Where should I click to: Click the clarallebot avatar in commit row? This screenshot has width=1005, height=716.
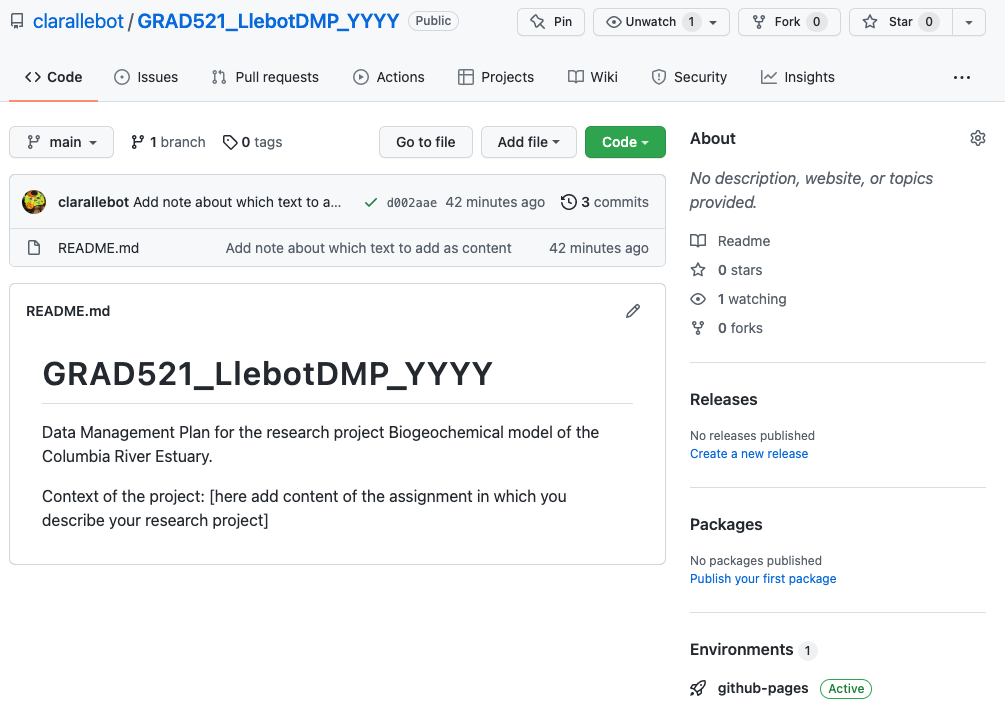tap(35, 202)
